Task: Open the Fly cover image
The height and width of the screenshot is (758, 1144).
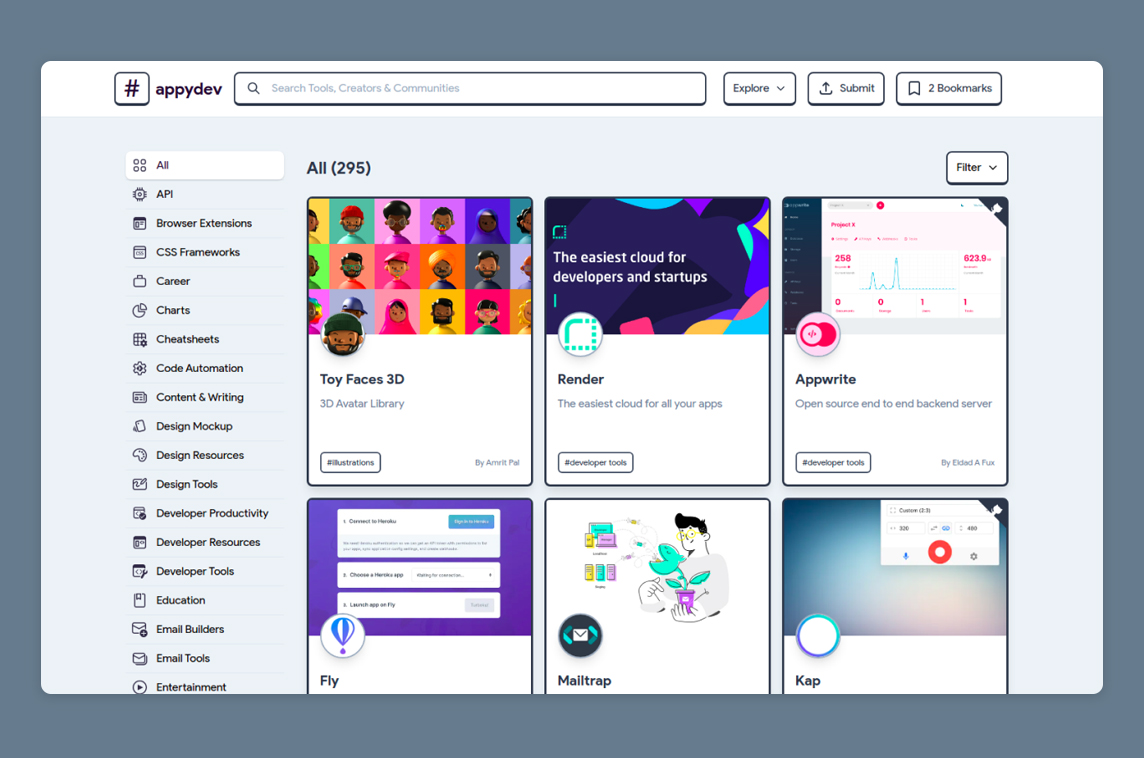Action: pos(420,568)
